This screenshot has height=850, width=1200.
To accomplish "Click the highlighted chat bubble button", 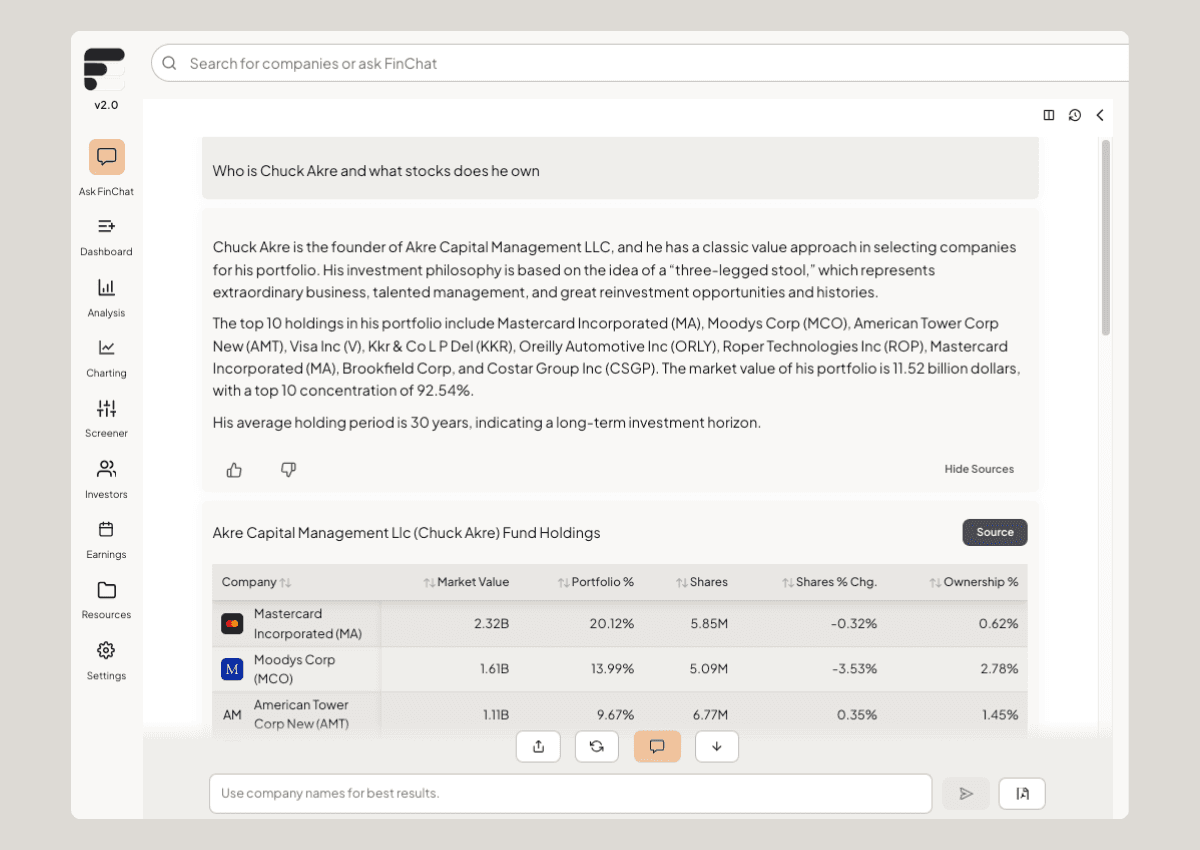I will [657, 746].
